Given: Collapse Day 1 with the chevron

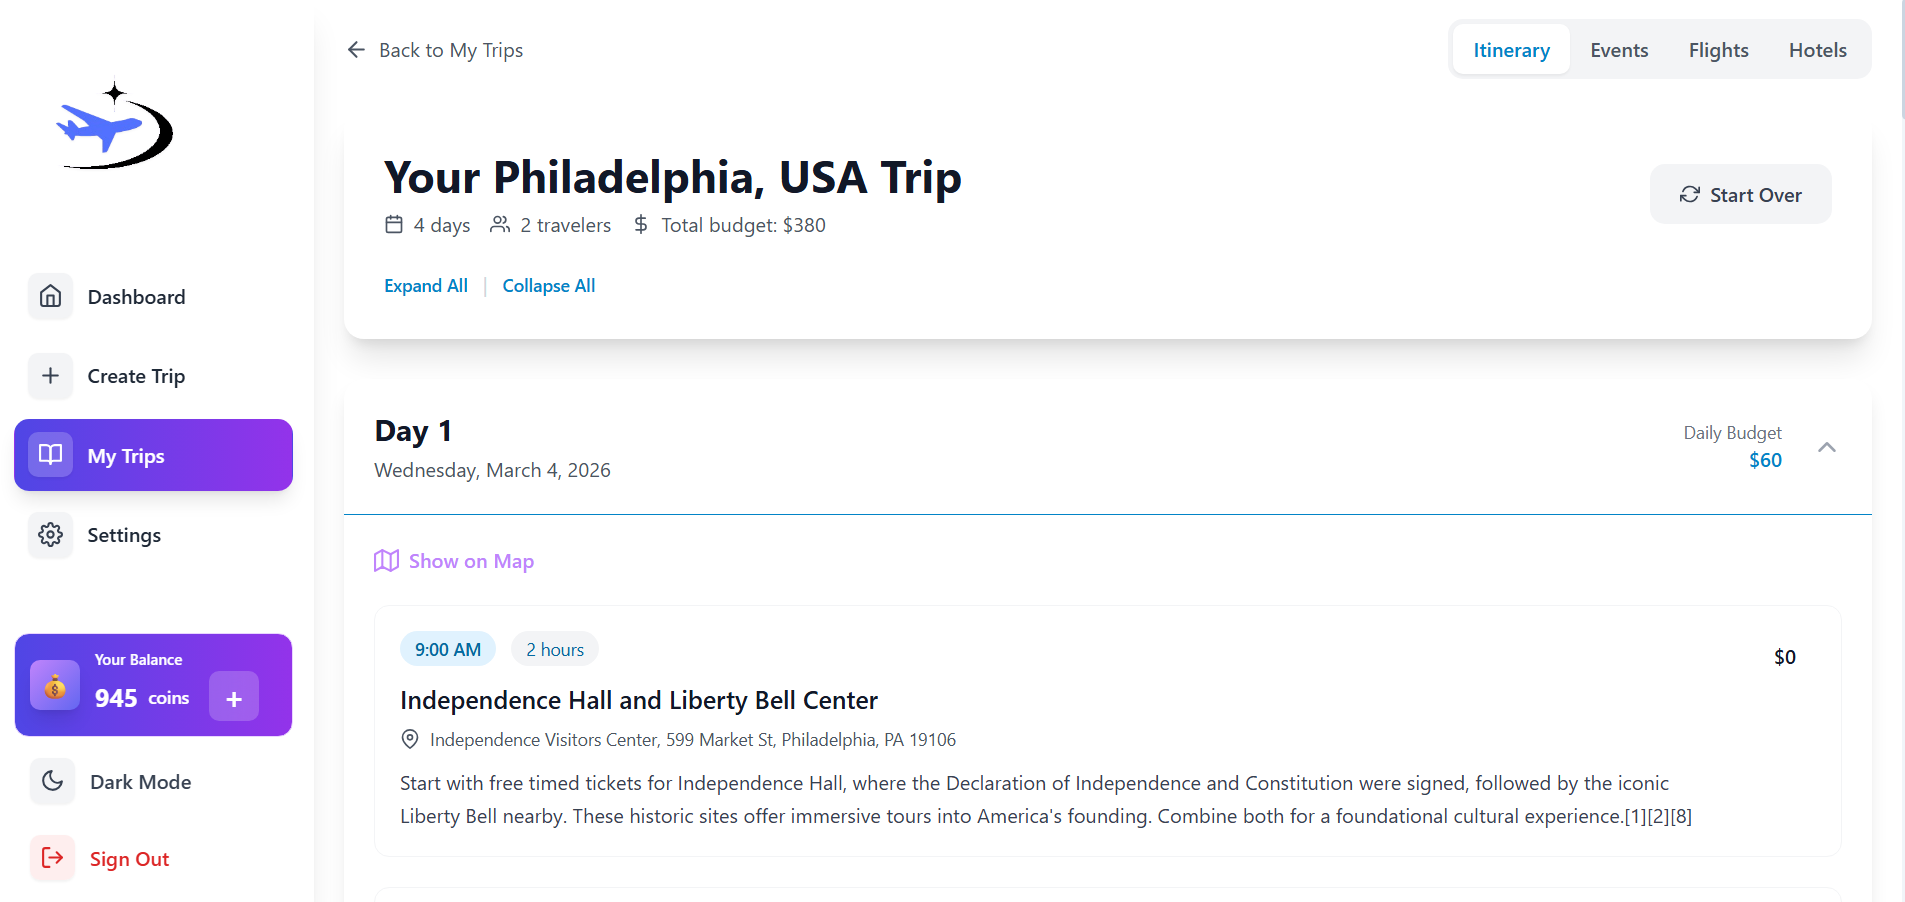Looking at the screenshot, I should pyautogui.click(x=1827, y=448).
